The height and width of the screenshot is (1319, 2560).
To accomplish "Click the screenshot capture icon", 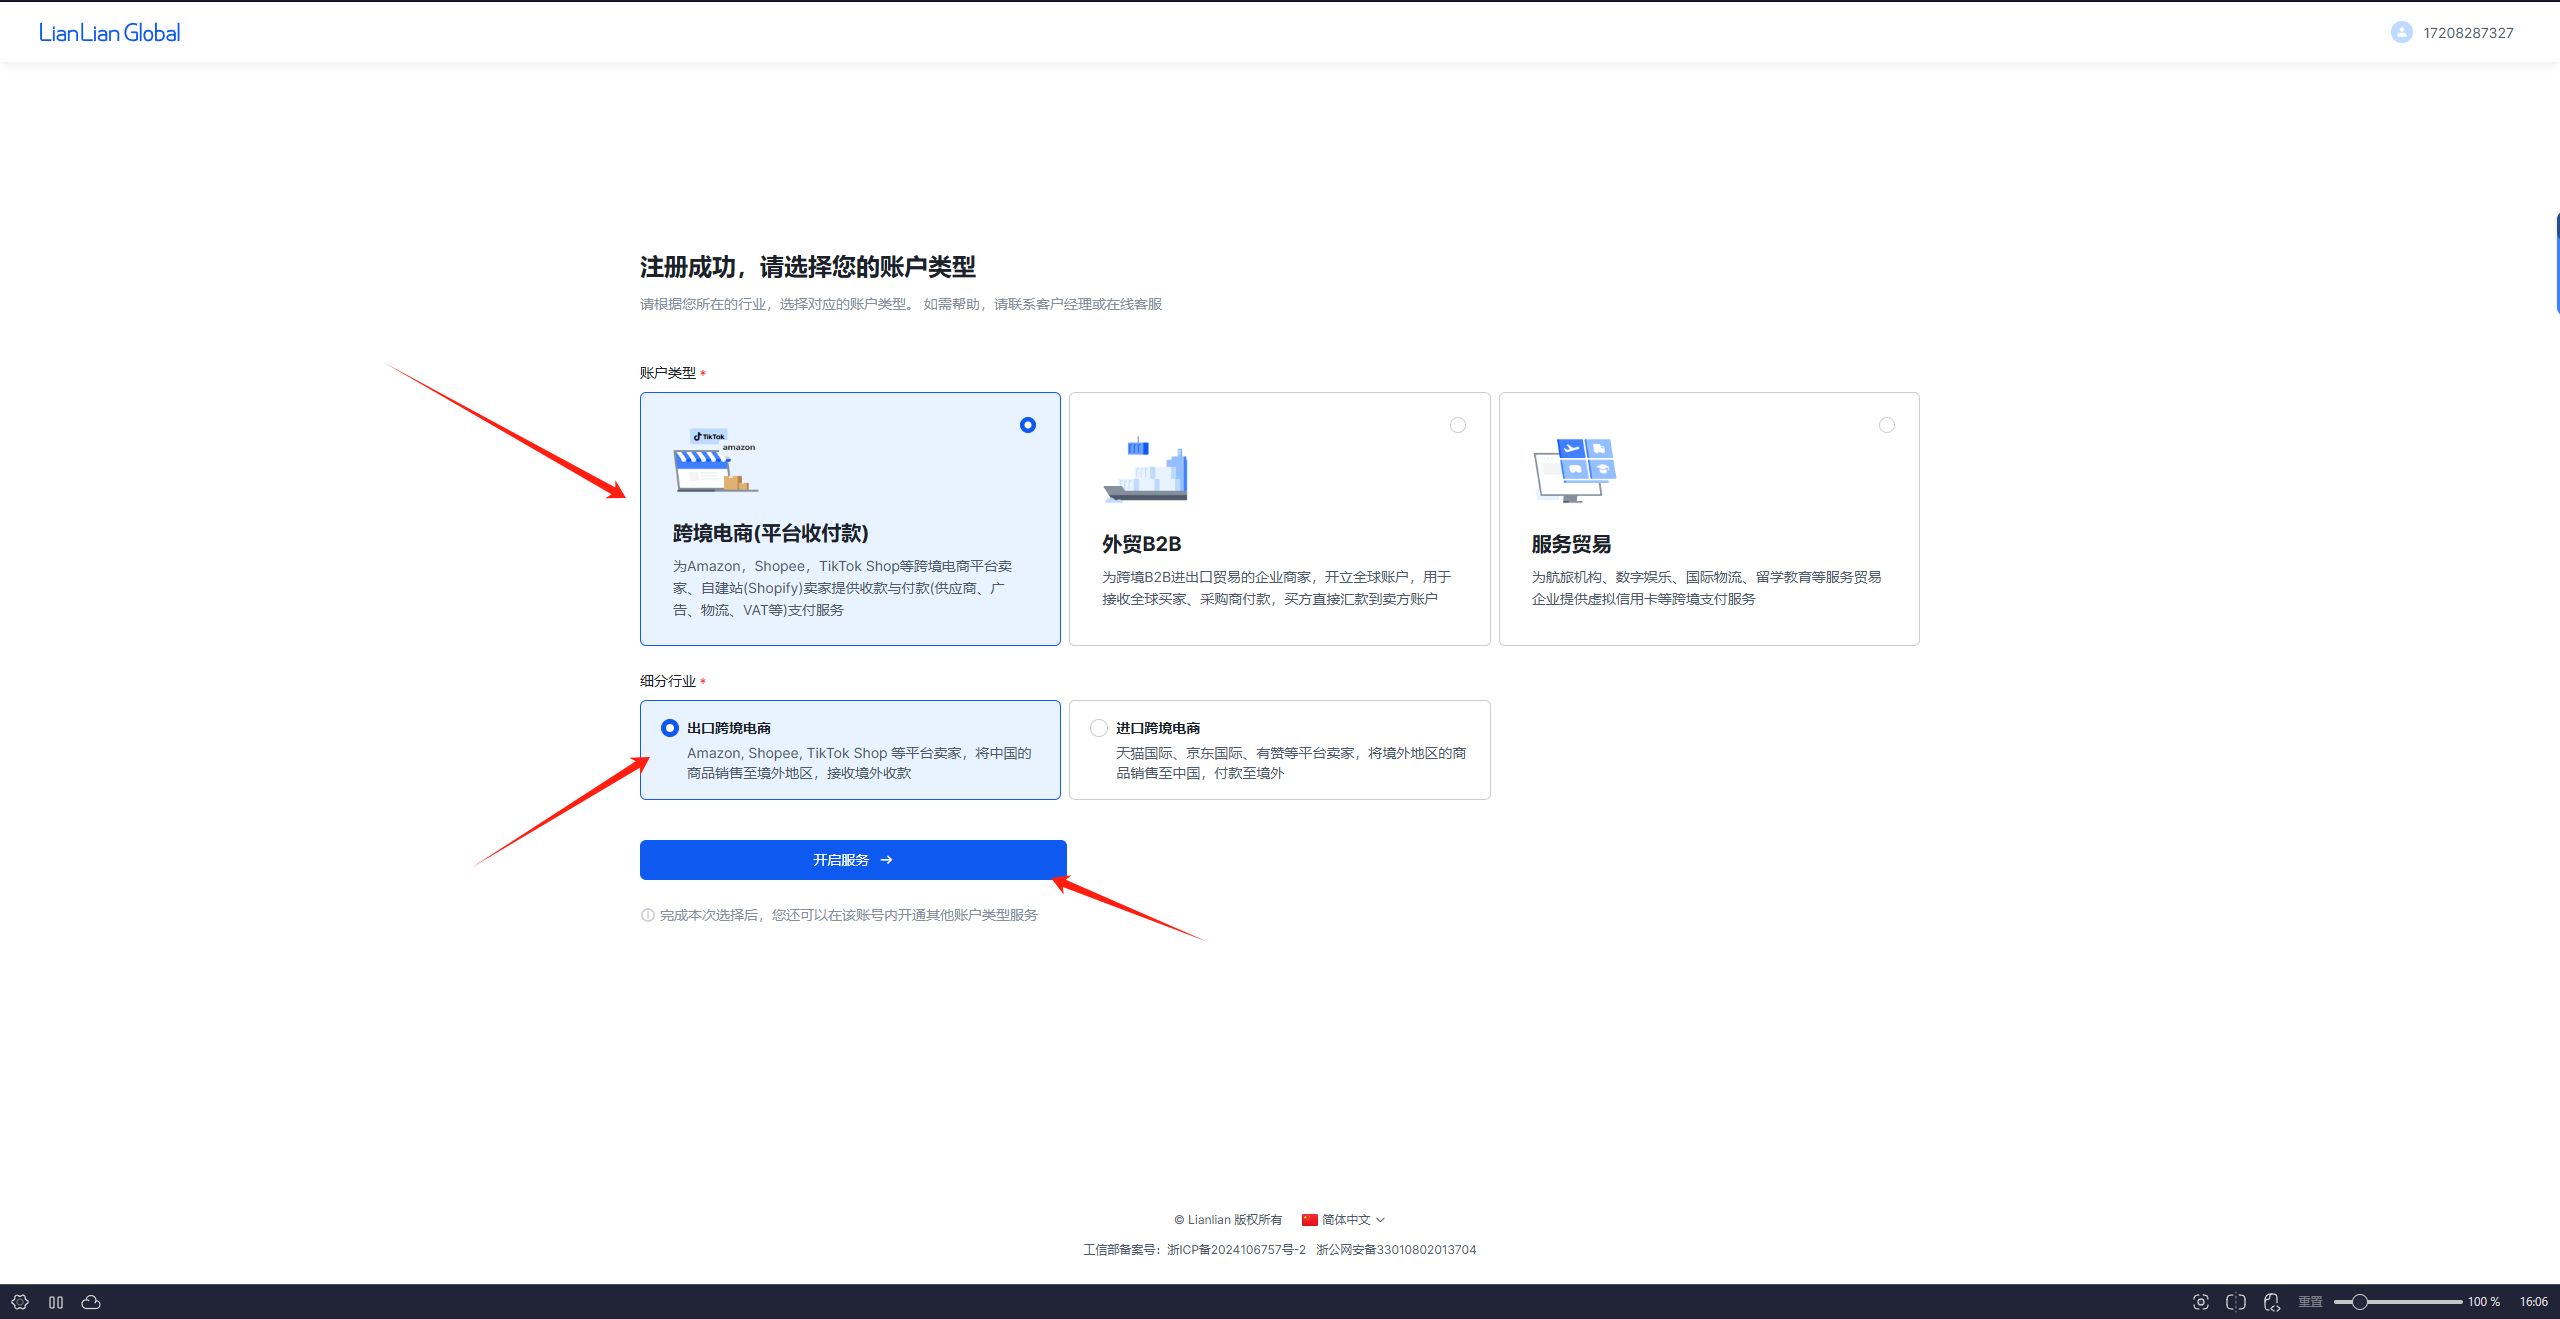I will point(2200,1302).
